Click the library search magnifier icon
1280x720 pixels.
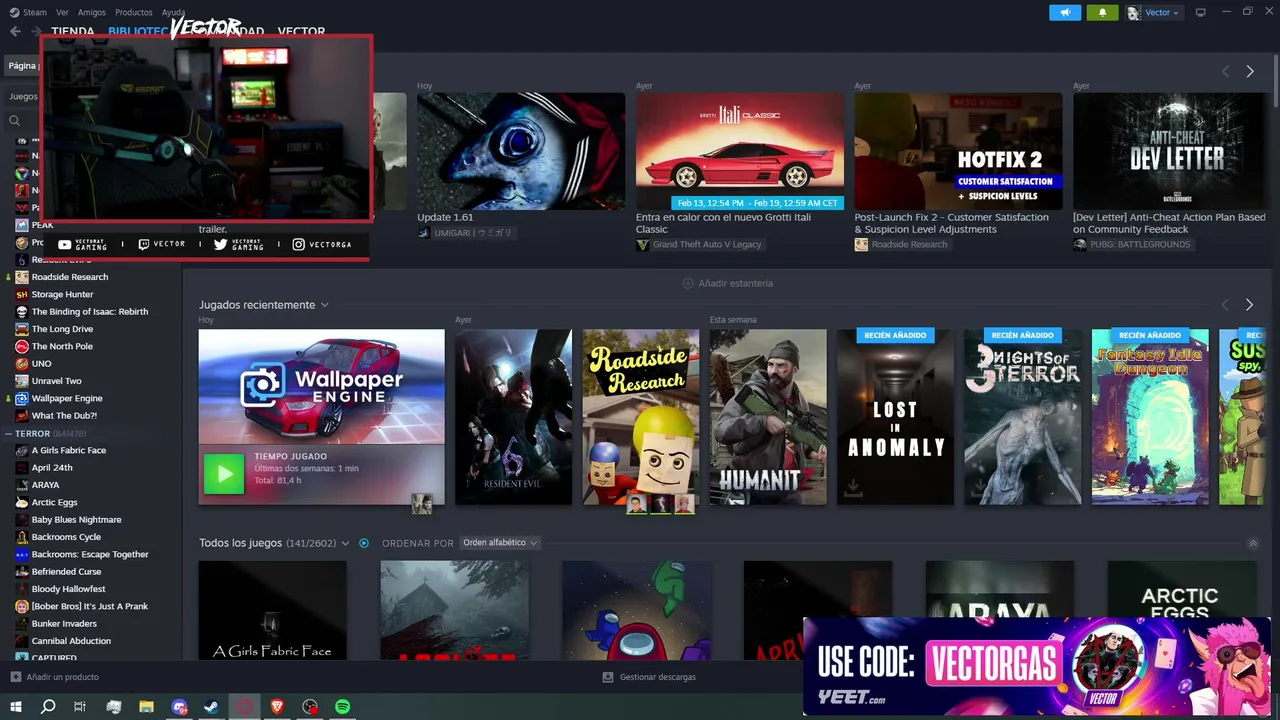15,120
